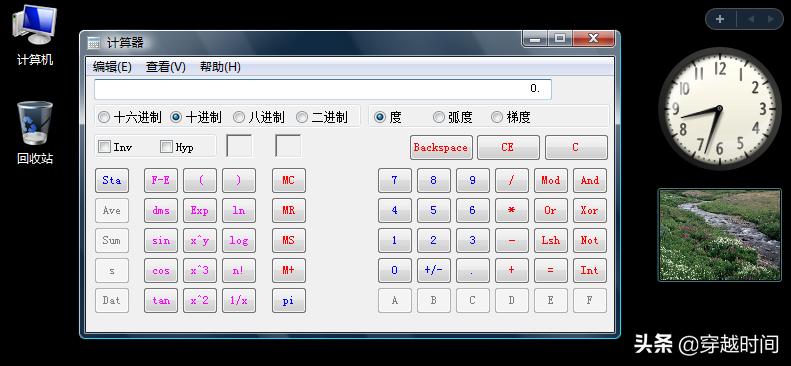Click the dms button
791x366 pixels.
[160, 211]
